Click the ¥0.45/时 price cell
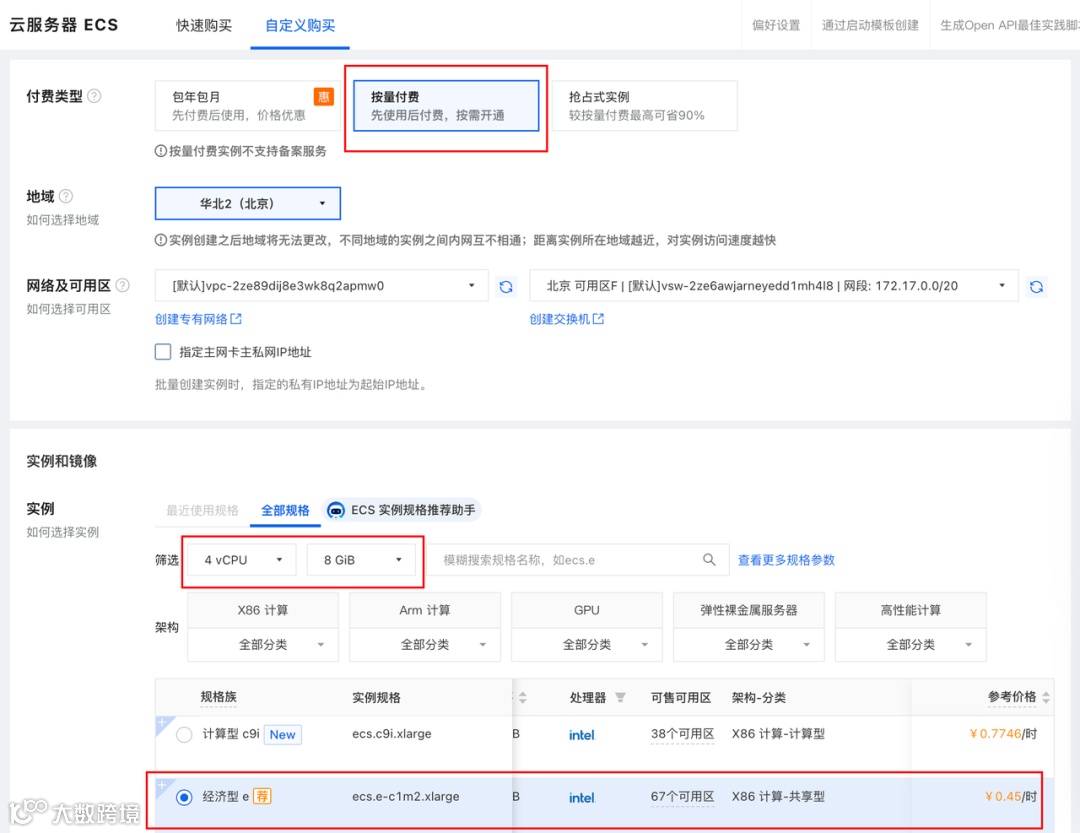Screen dimensions: 1080x833 1011,796
